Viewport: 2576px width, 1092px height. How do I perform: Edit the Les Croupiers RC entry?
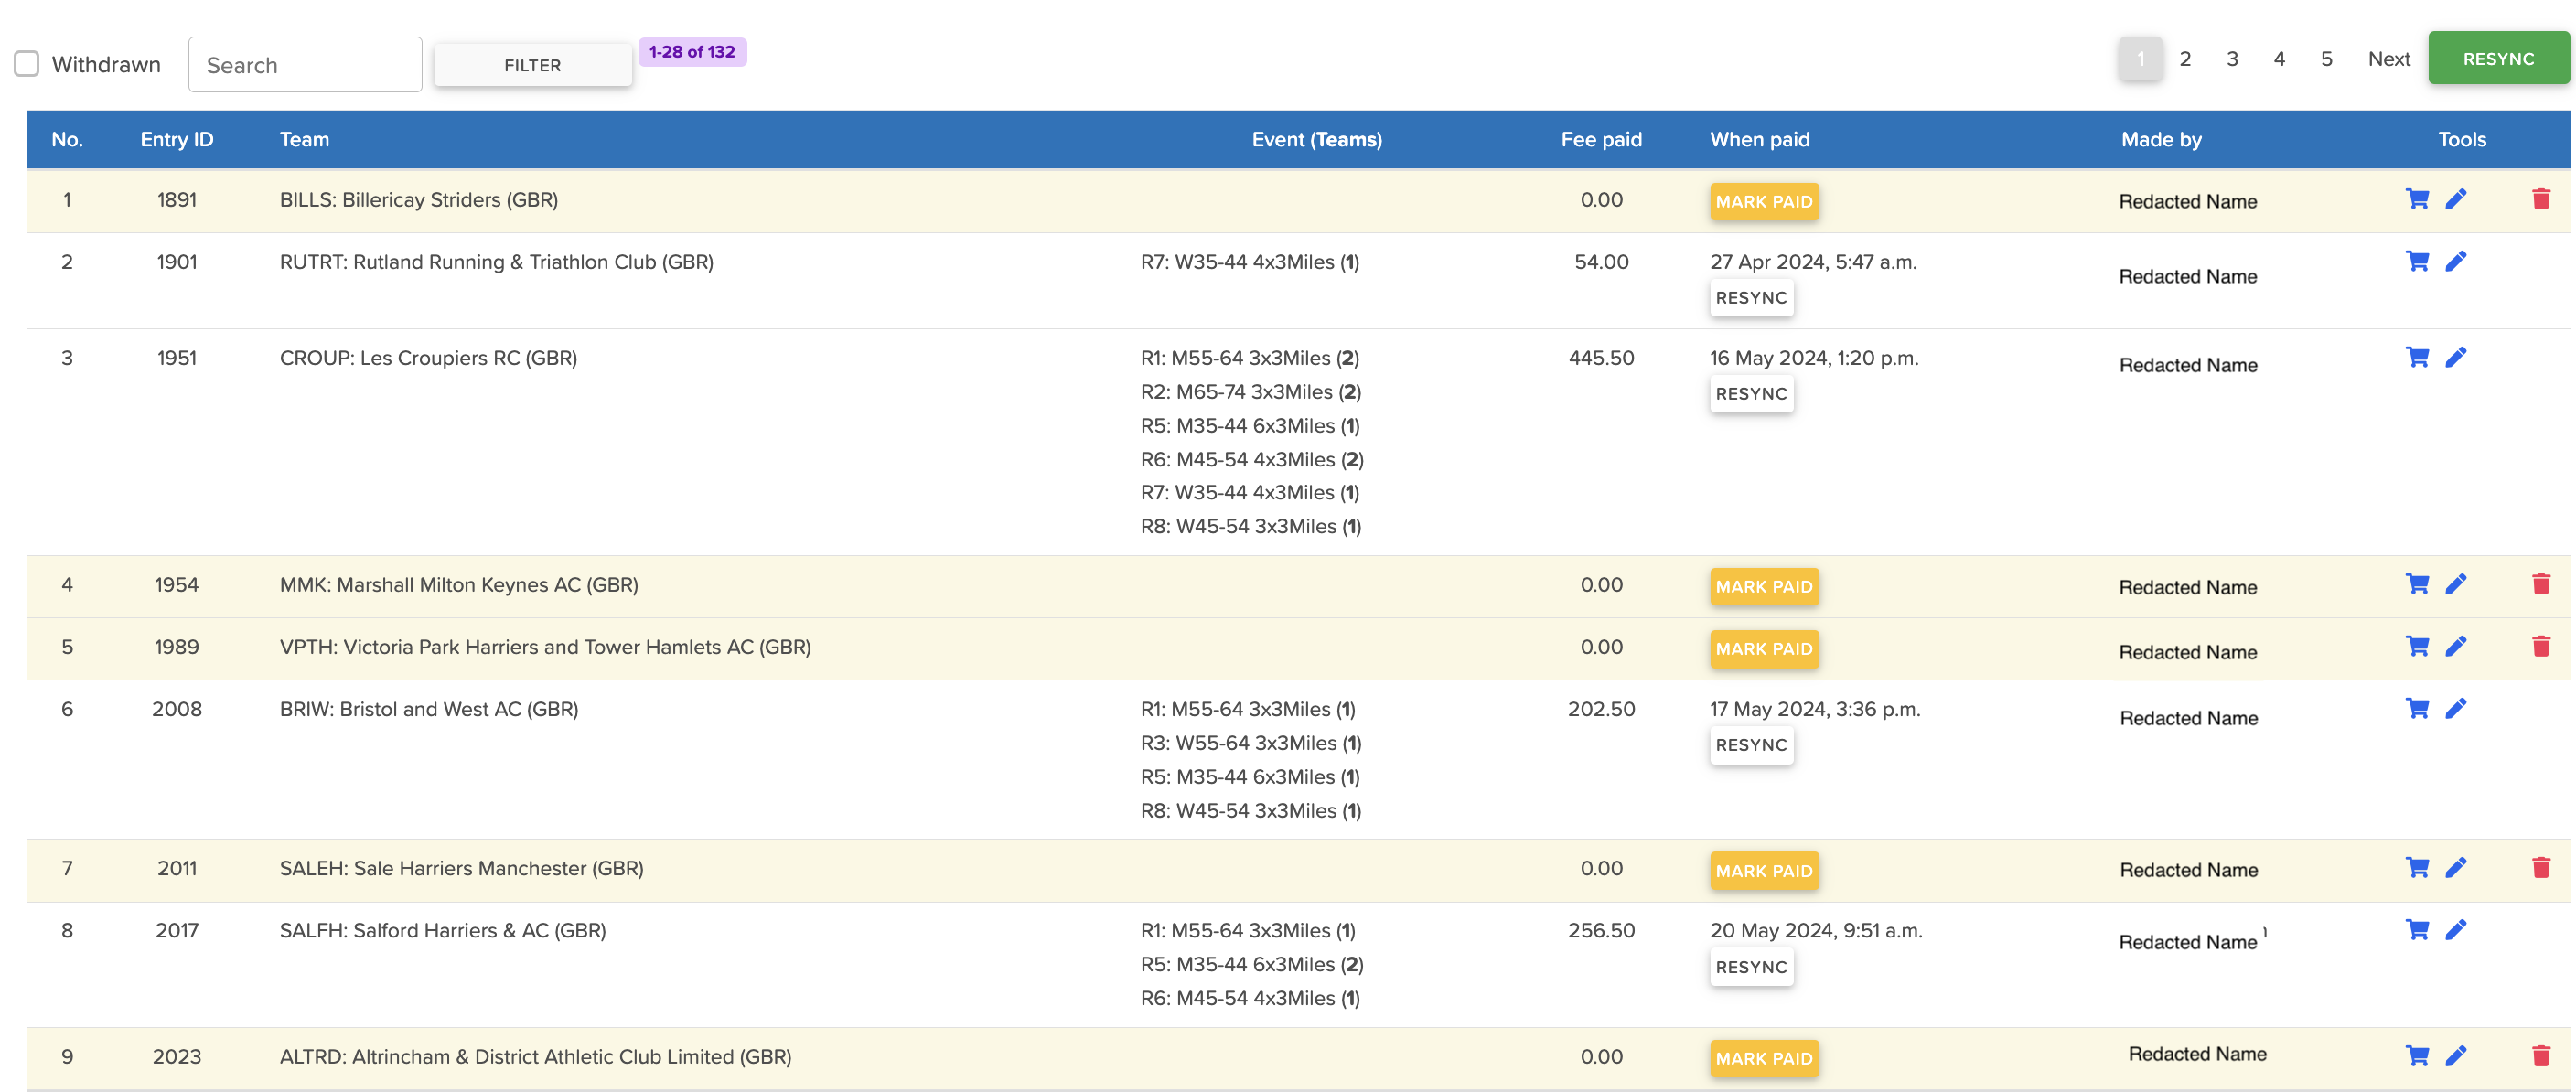tap(2456, 357)
